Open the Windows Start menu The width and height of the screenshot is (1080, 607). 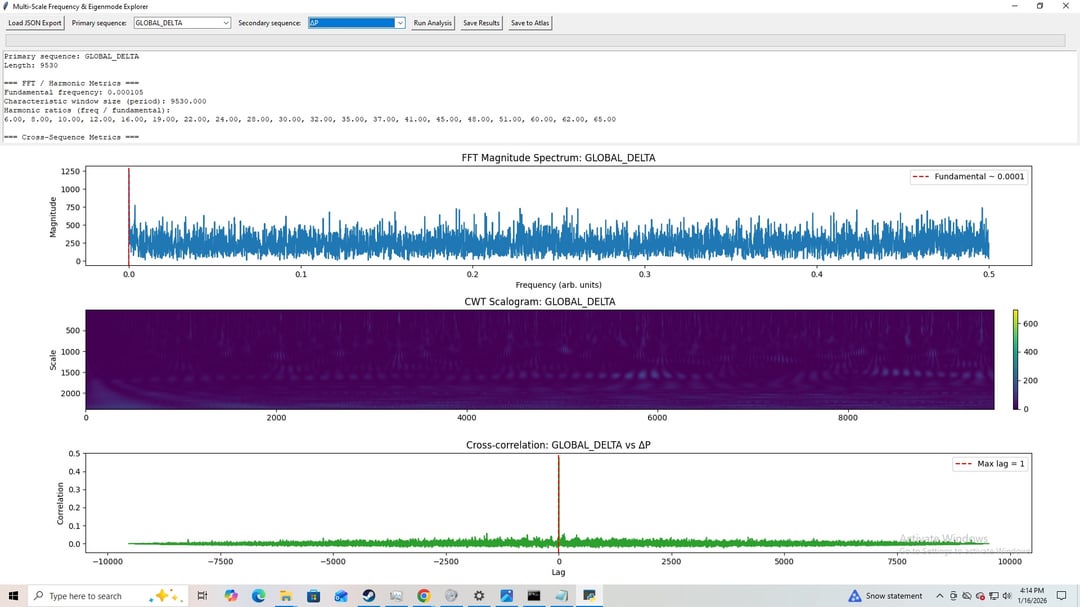pos(13,596)
